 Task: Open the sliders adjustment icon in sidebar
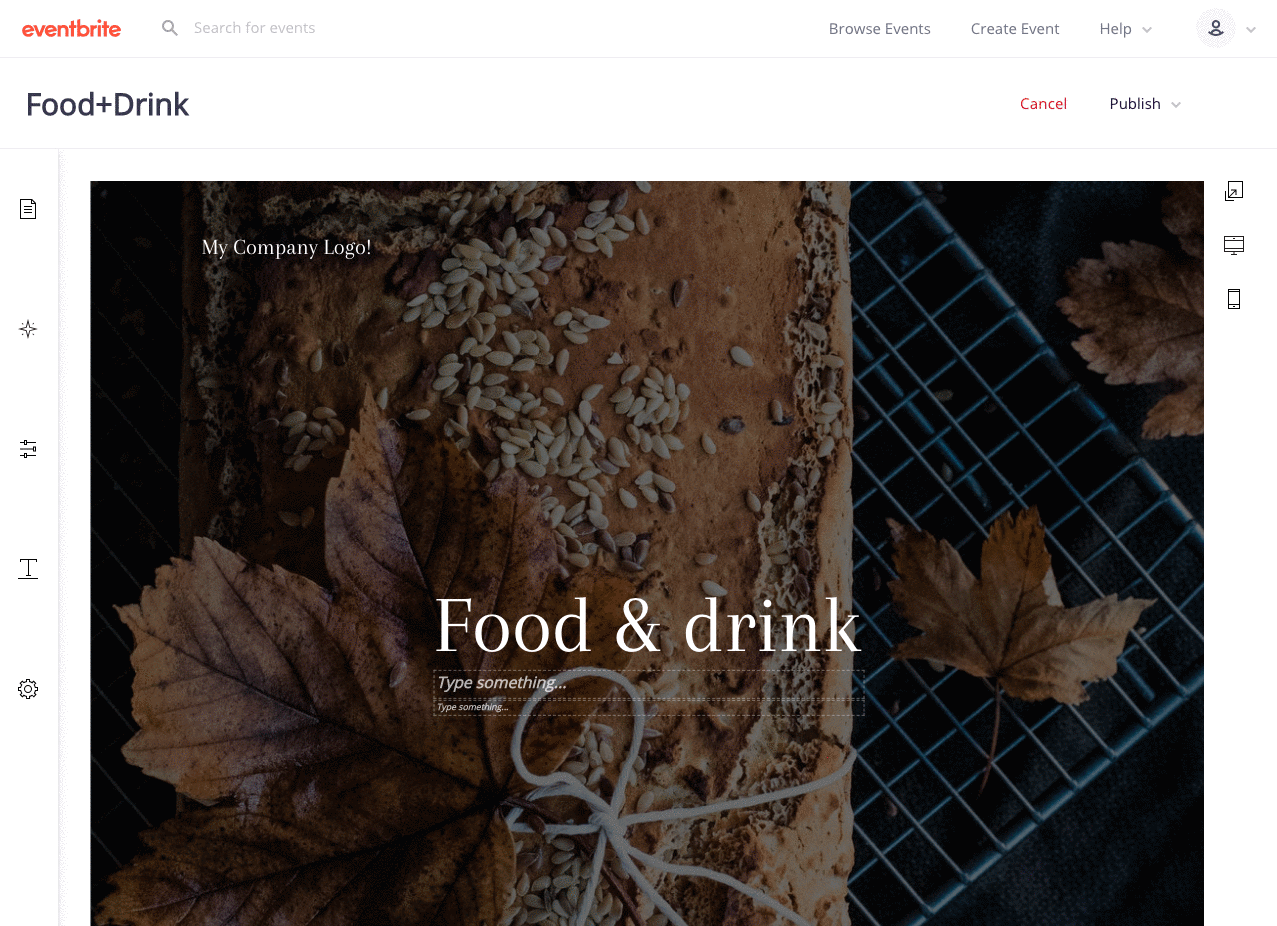point(28,449)
